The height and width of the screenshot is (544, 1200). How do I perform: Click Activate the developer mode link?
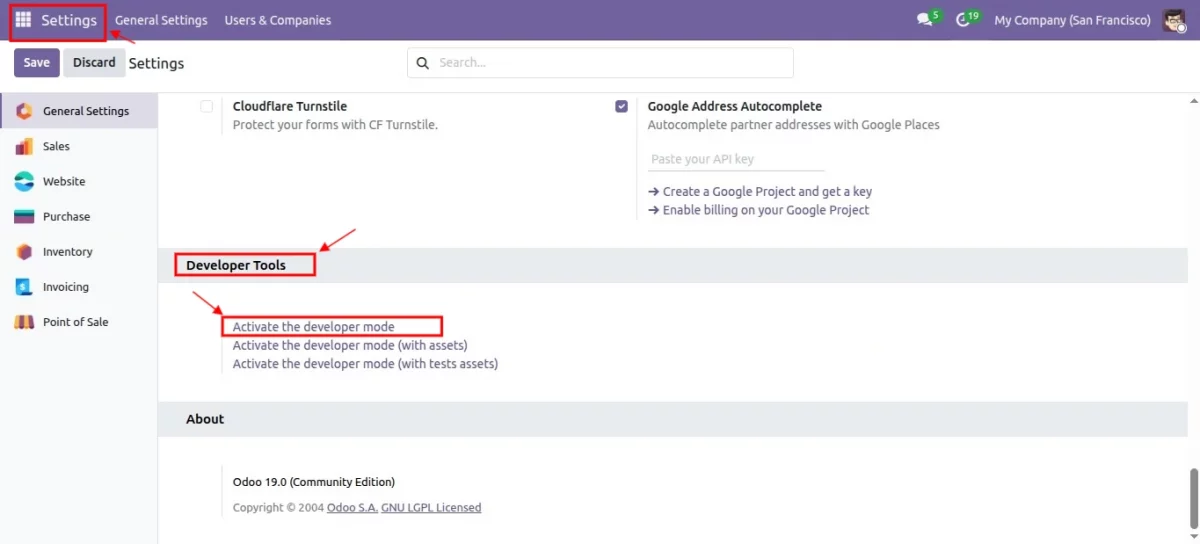point(313,326)
